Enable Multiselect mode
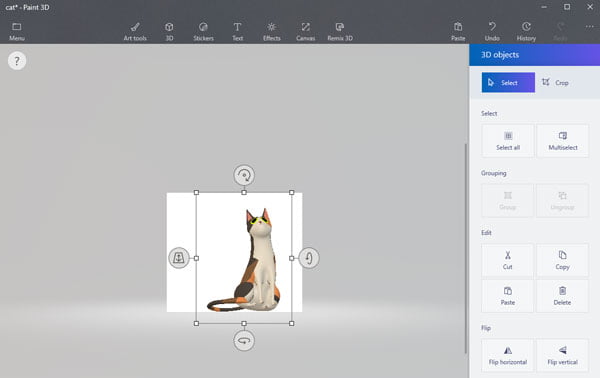The image size is (600, 378). 563,141
